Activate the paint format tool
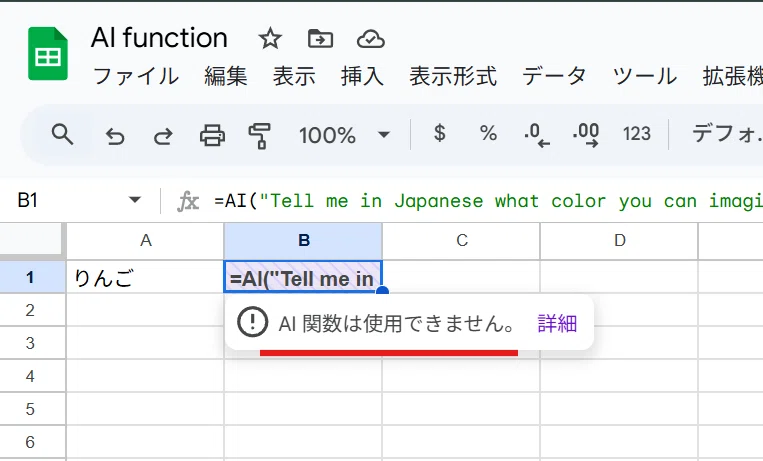The image size is (763, 461). click(259, 135)
